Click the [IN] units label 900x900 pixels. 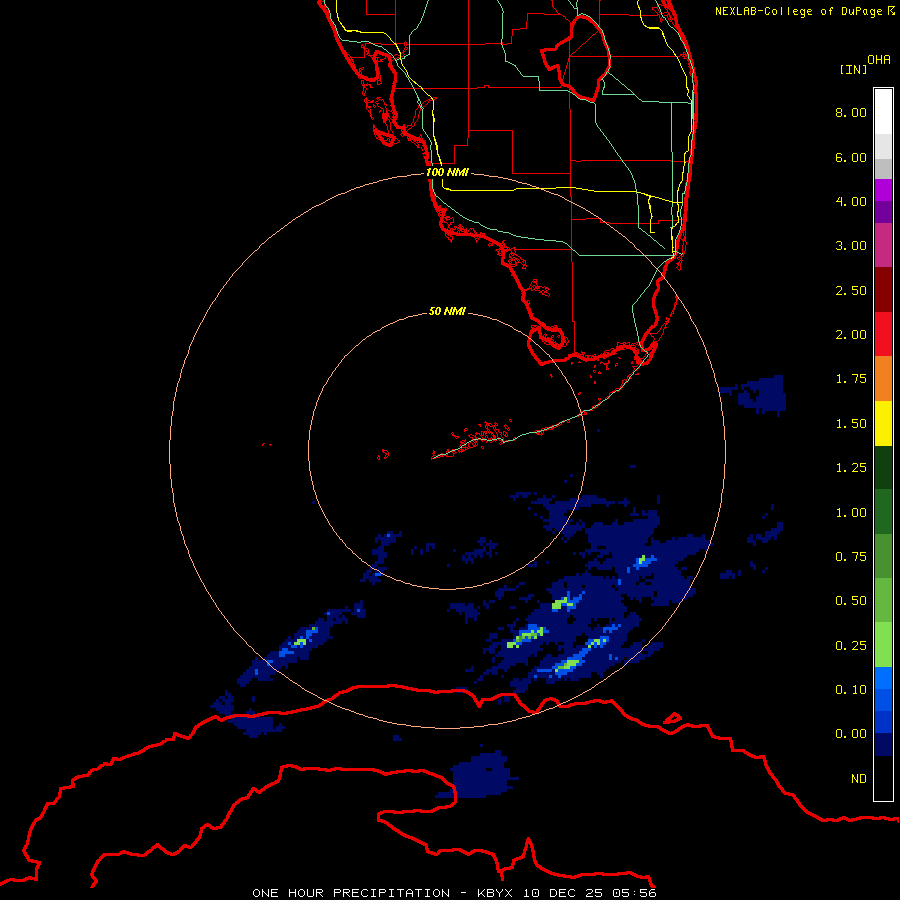(853, 69)
